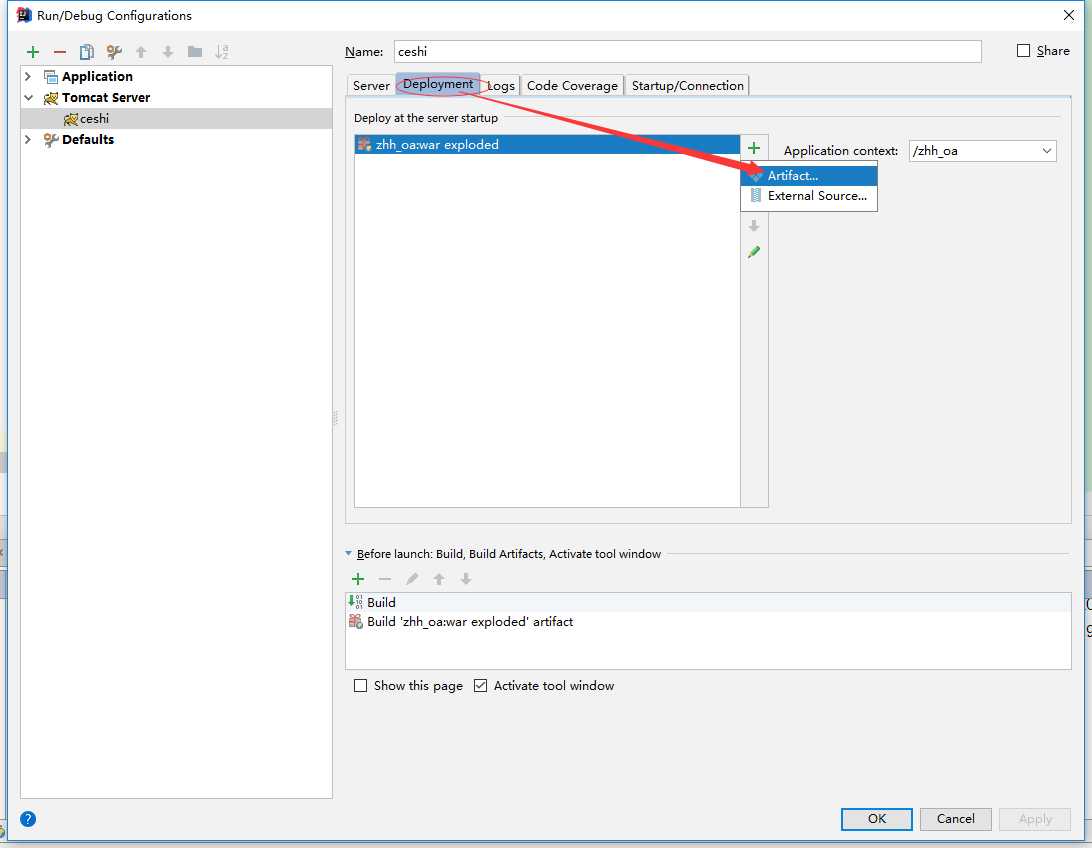Choose Artifact... from popup menu
Image resolution: width=1092 pixels, height=848 pixels.
click(809, 175)
